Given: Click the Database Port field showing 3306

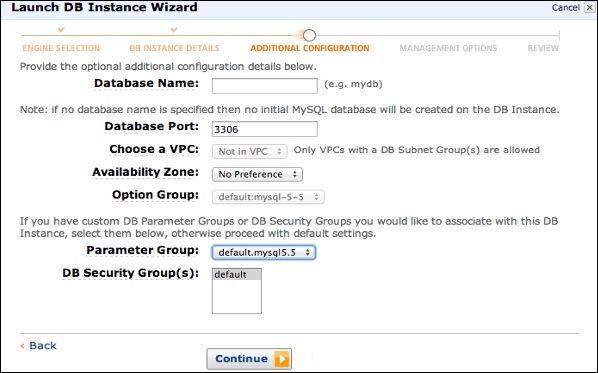Looking at the screenshot, I should click(265, 129).
